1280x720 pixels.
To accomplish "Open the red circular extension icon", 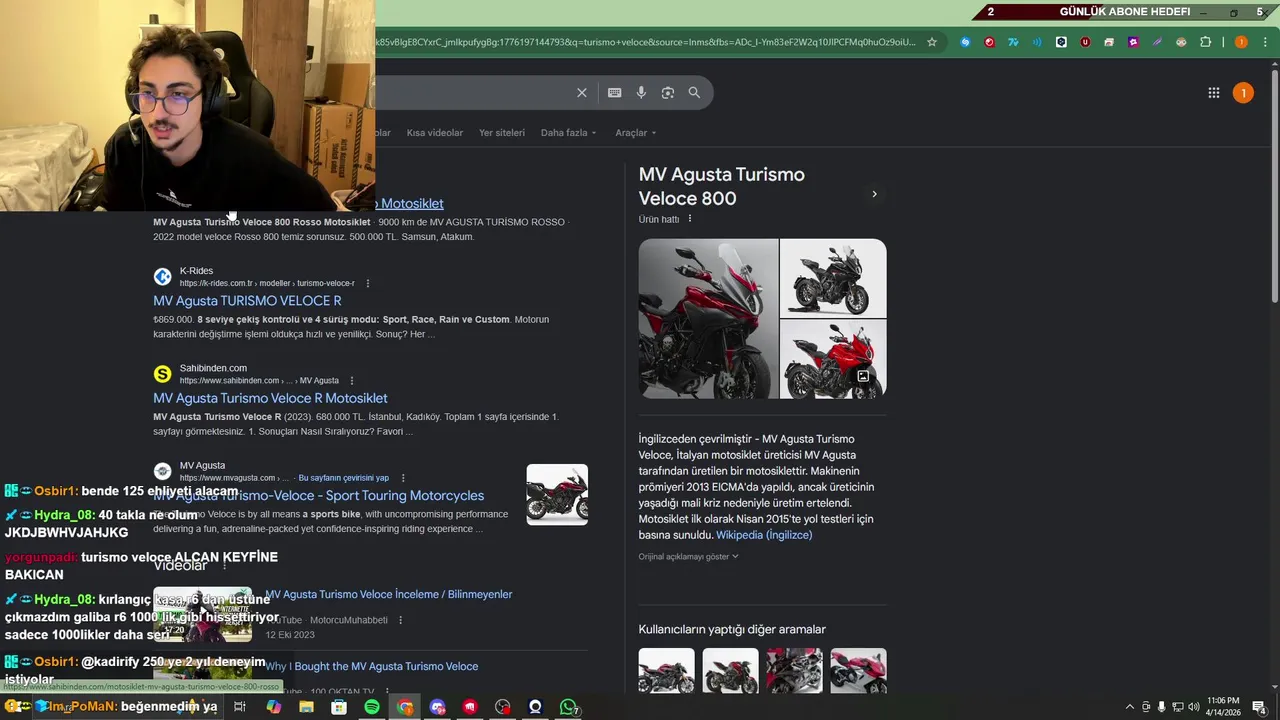I will click(989, 42).
